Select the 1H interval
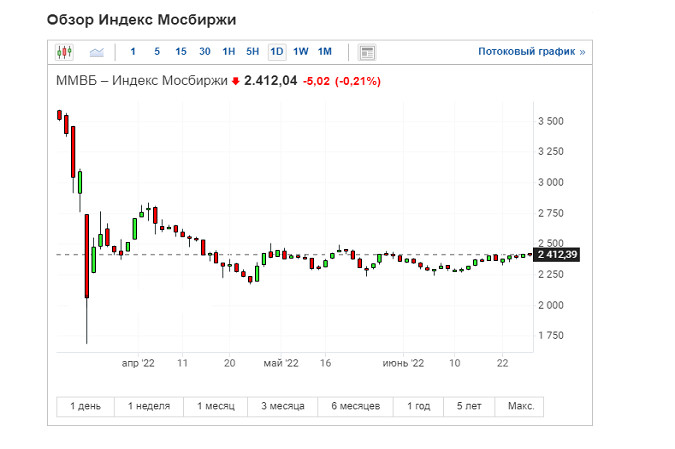 [229, 52]
